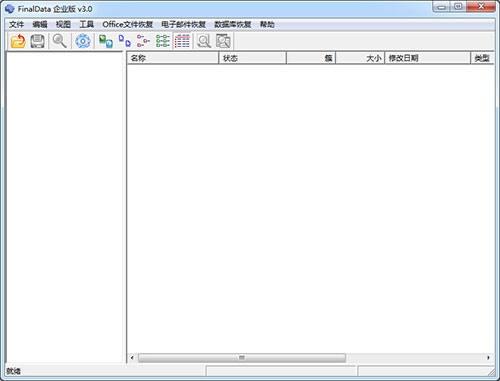Expand the 工具 menu

pyautogui.click(x=86, y=24)
